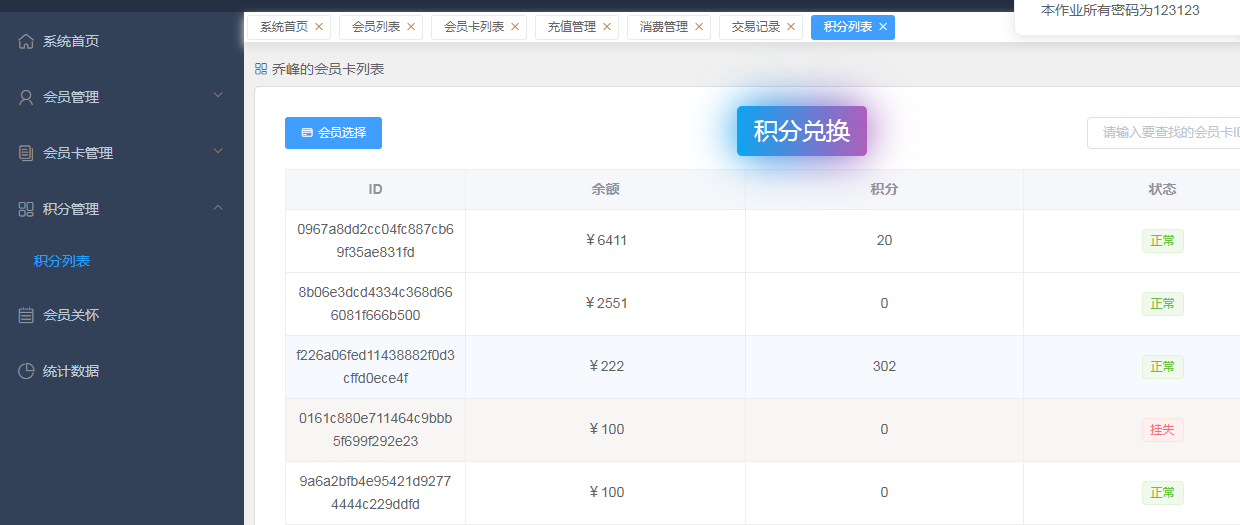Click the points value 20
1240x525 pixels.
pos(884,241)
